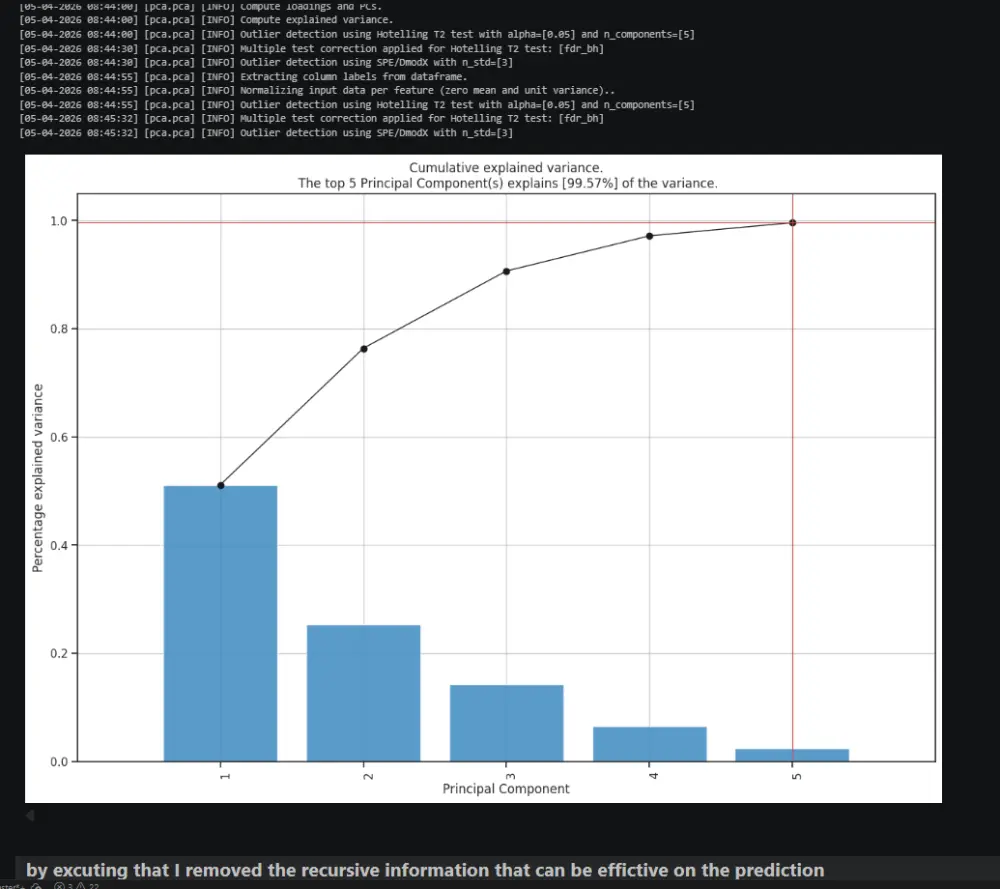The image size is (1000, 889).
Task: Click the 08:44:55 Hotelling T2 outlier detection log line
Action: coord(357,104)
